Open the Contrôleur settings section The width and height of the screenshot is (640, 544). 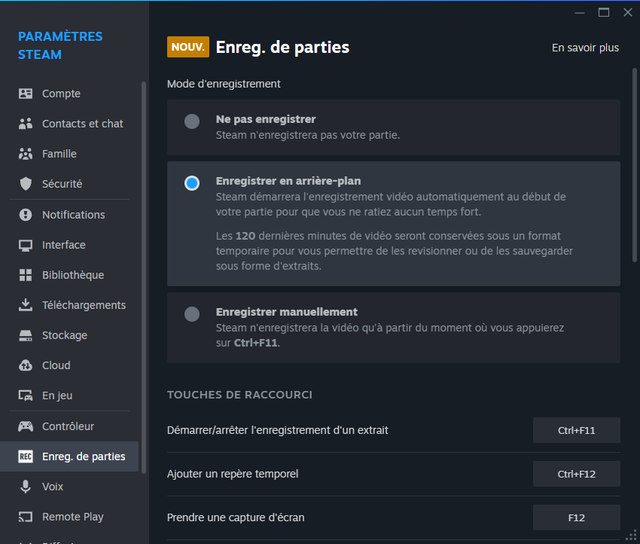(x=69, y=426)
